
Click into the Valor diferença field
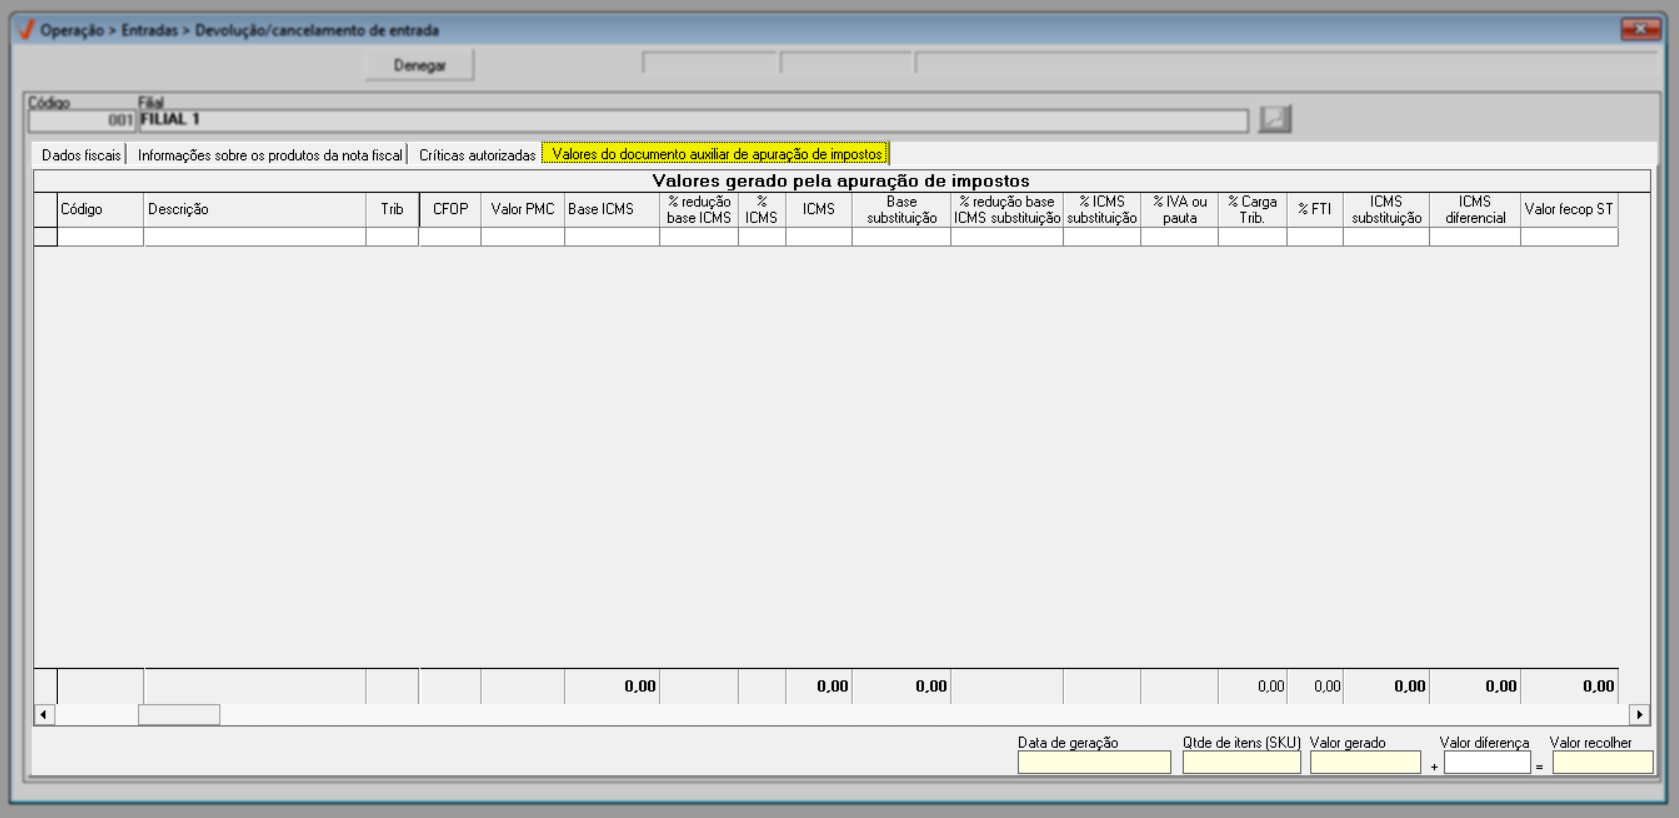pos(1486,763)
